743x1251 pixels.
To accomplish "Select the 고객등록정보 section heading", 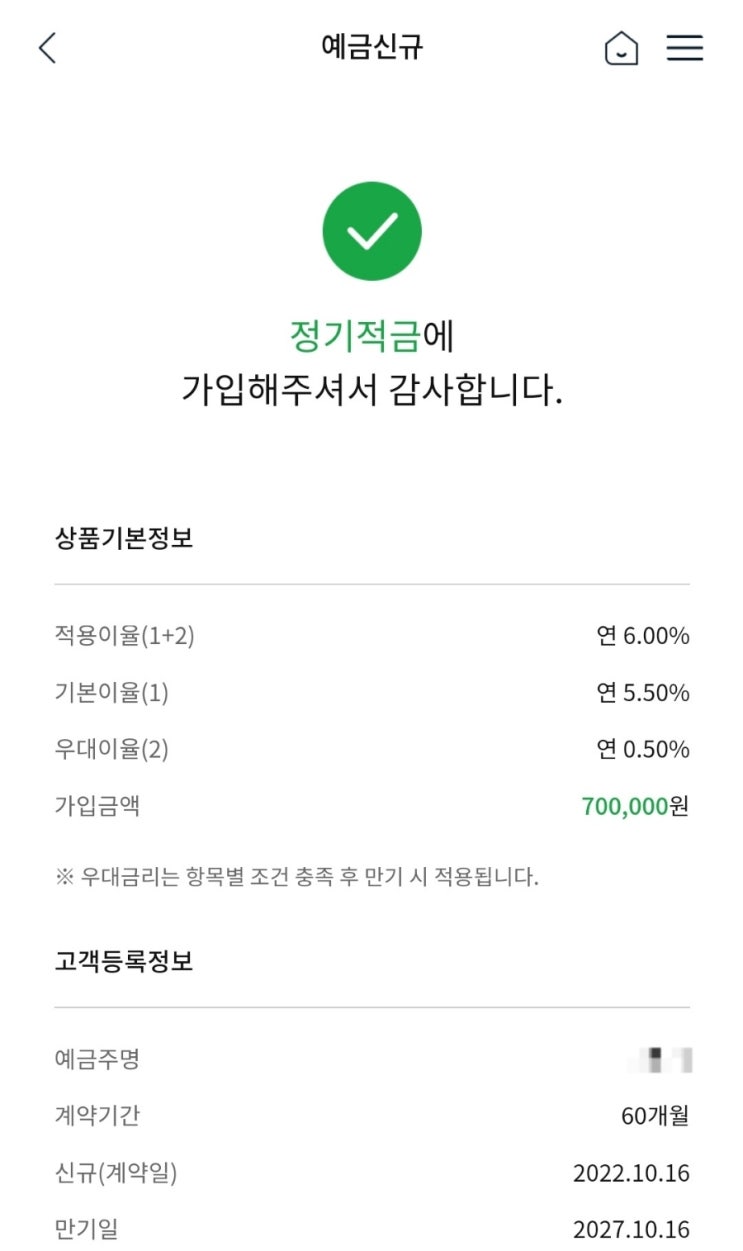I will pos(124,961).
